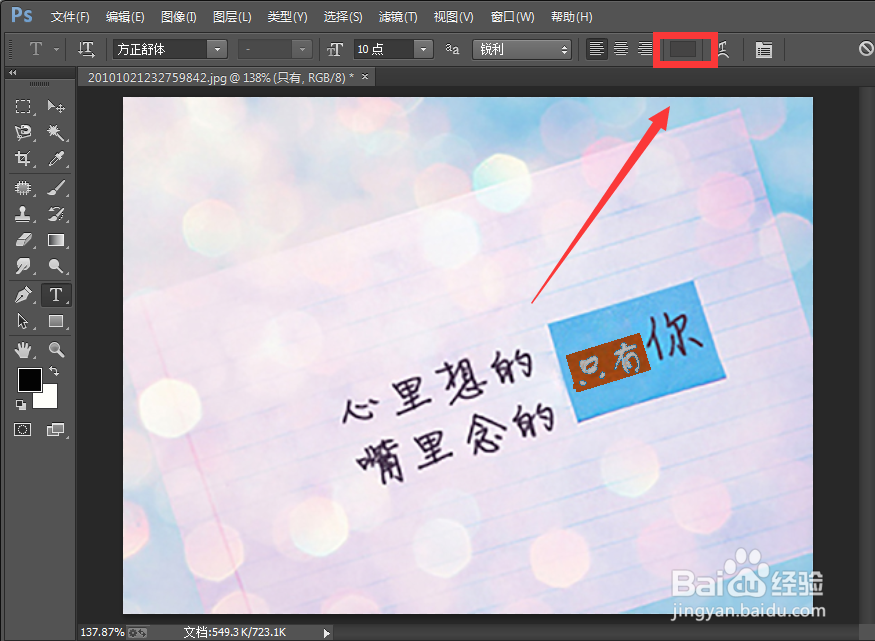
Task: Close the 2010102123759842.jpg document tab
Action: tap(365, 76)
